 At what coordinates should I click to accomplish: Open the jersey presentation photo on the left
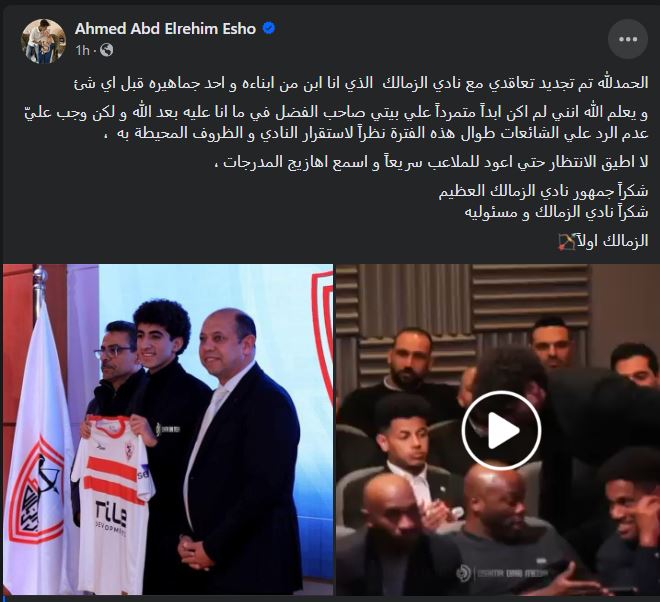168,429
